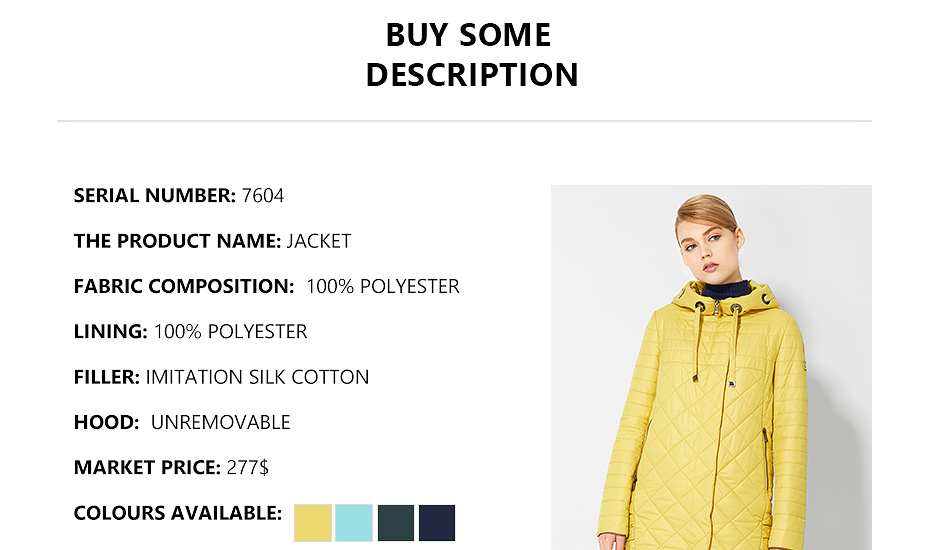Click the hood value UNREMOVABLE
The image size is (930, 550).
point(220,422)
